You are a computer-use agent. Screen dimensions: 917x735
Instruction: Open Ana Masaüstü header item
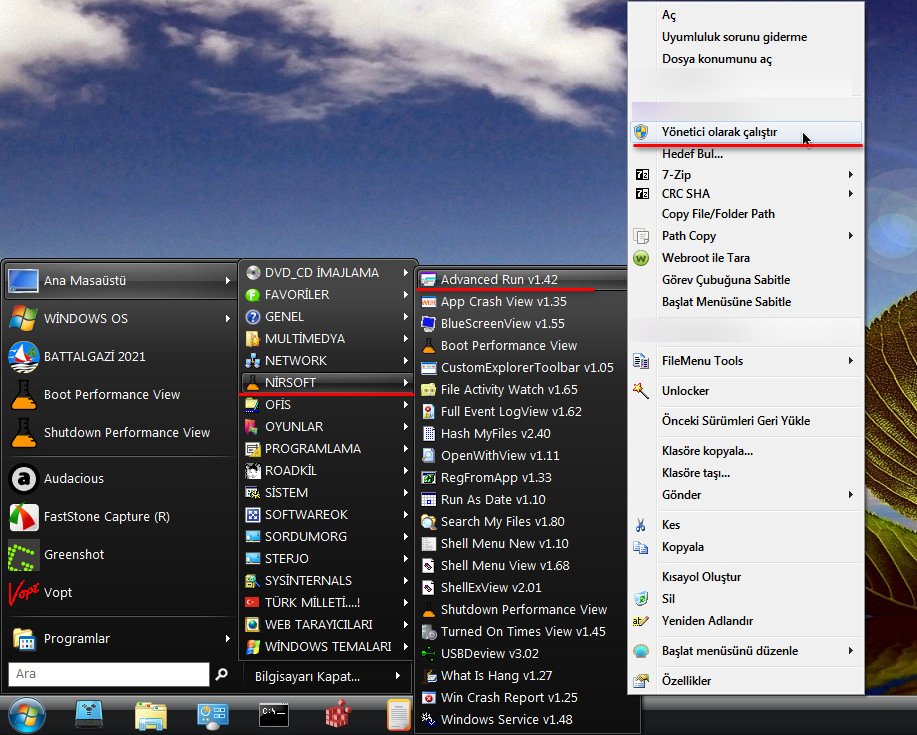(x=119, y=281)
